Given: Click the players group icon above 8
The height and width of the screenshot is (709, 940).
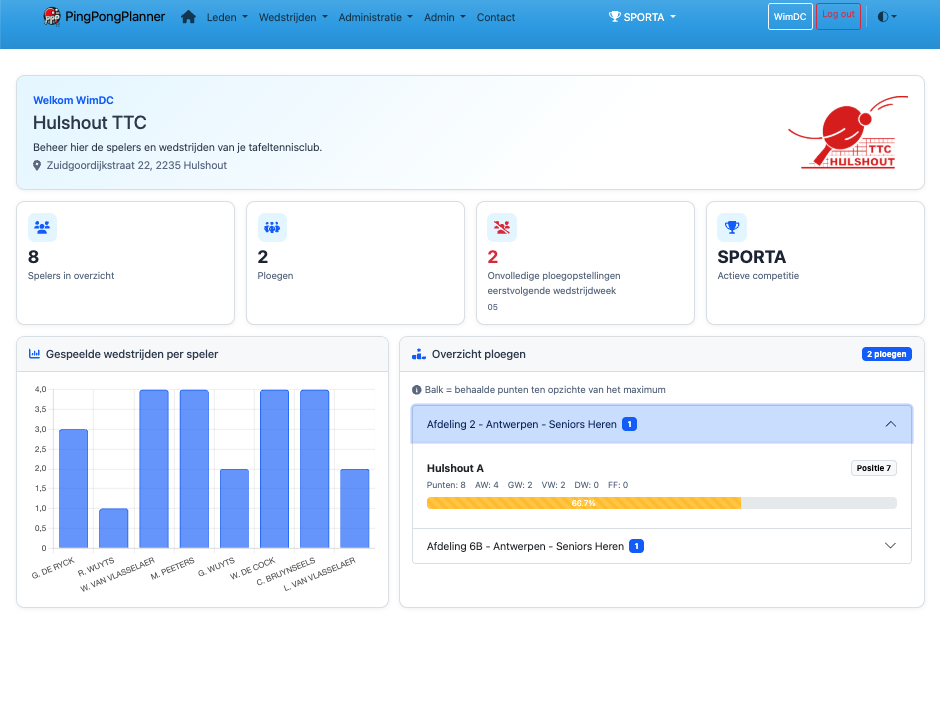Looking at the screenshot, I should 42,227.
